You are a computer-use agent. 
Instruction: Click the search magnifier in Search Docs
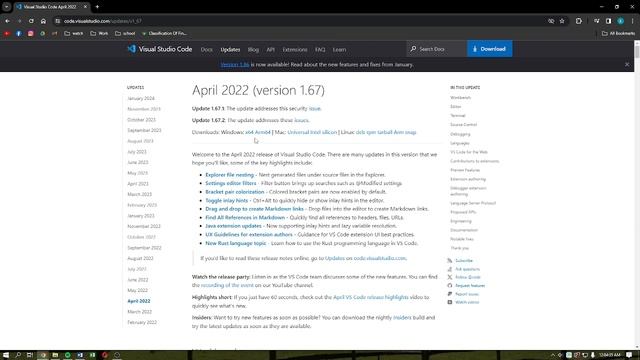[x=413, y=49]
